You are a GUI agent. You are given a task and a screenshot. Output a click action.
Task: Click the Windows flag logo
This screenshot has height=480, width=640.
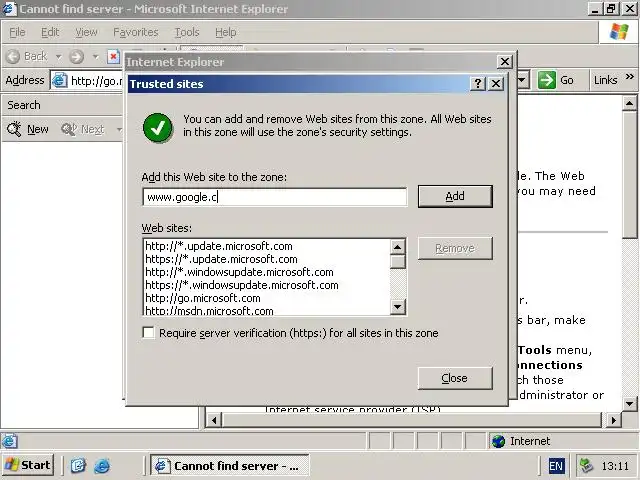(619, 31)
